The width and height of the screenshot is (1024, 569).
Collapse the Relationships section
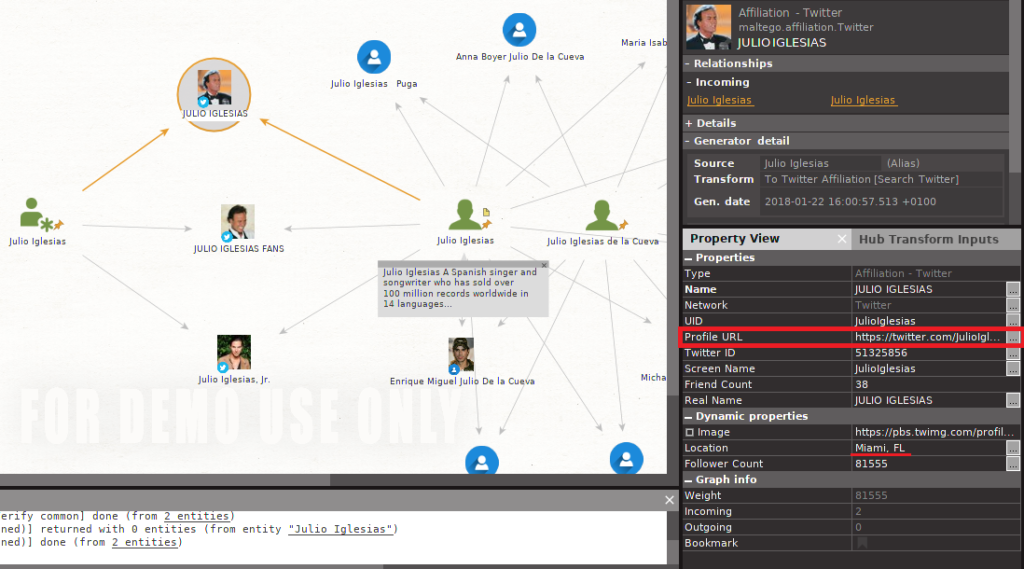pos(688,64)
